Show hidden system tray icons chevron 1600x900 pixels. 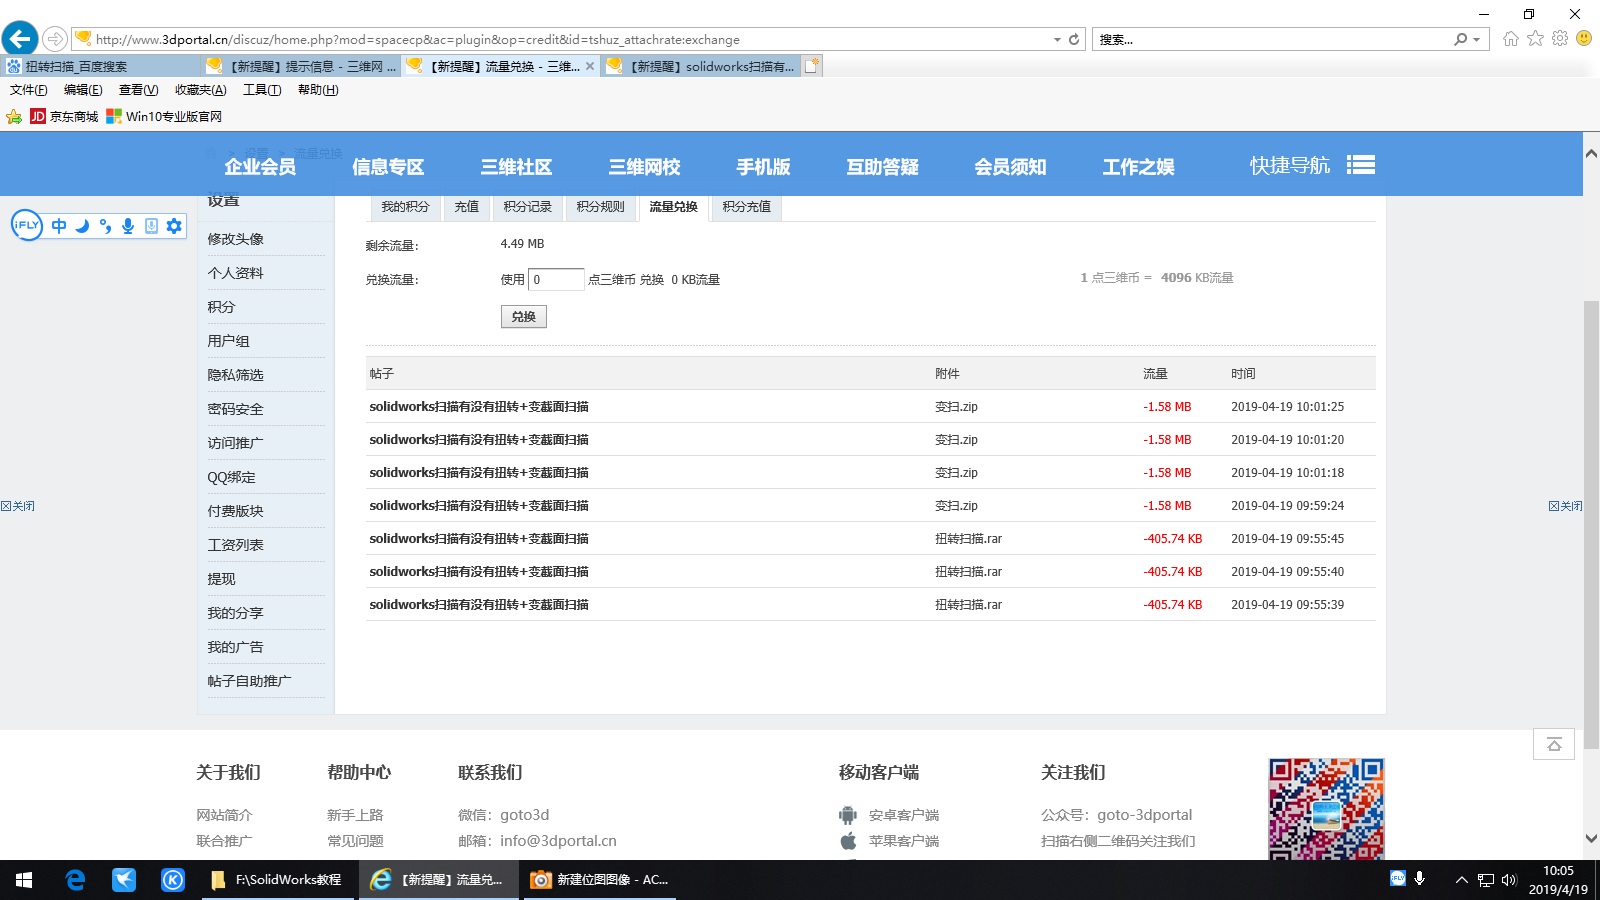pyautogui.click(x=1461, y=880)
